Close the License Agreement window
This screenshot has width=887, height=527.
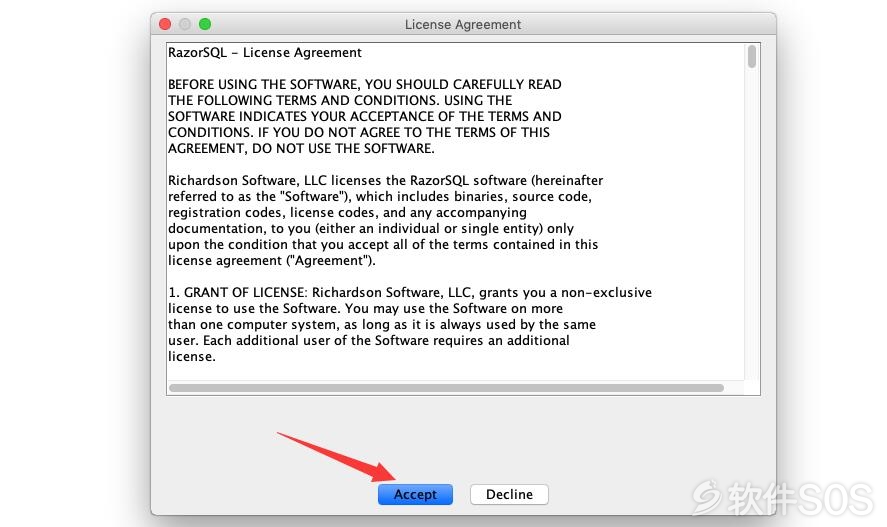point(165,24)
